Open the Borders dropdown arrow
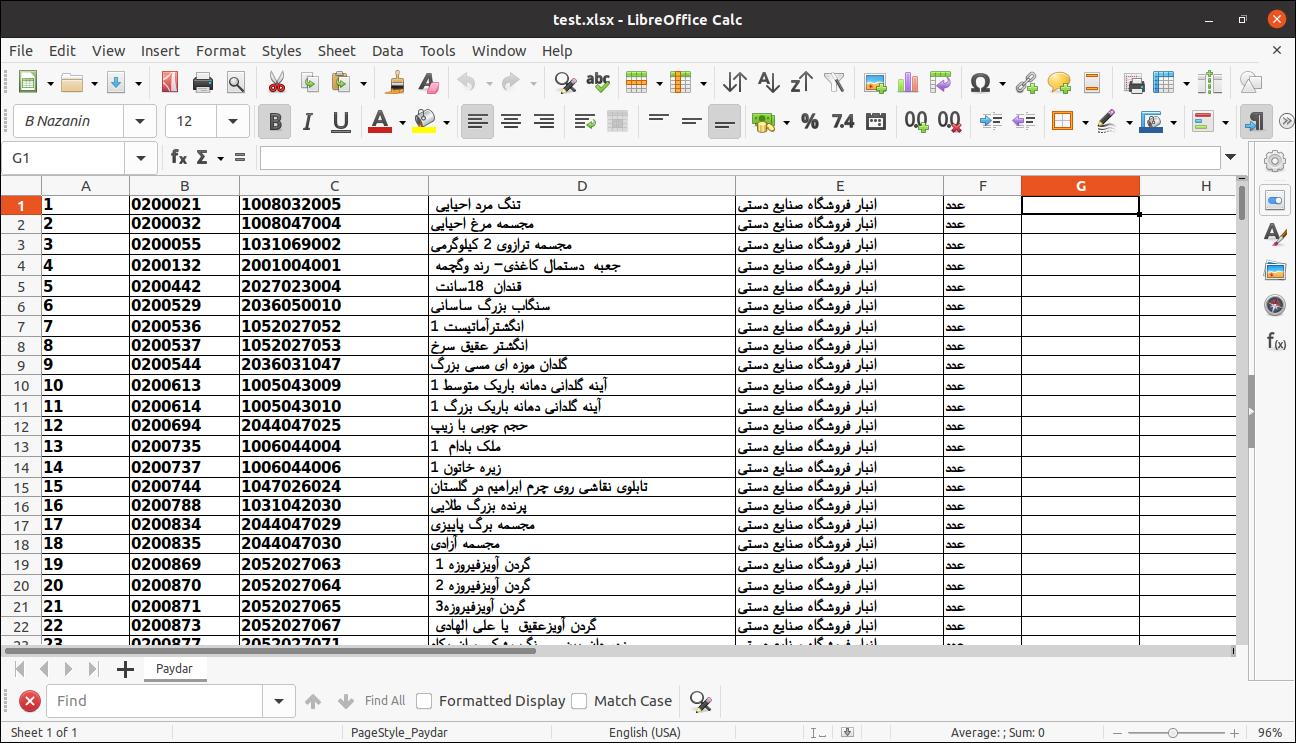This screenshot has height=743, width=1296. coord(1084,122)
